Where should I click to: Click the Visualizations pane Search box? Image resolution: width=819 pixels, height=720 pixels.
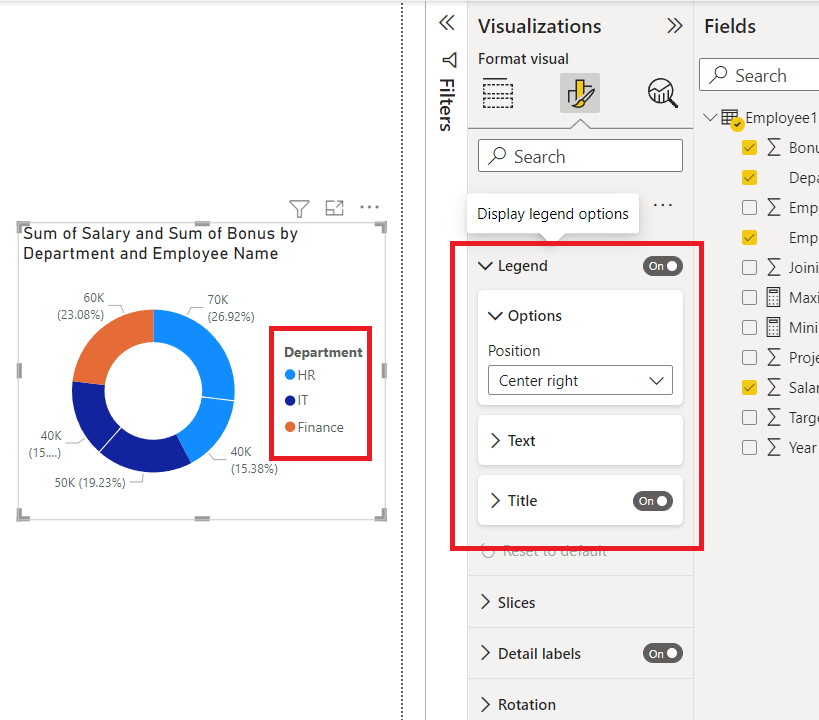coord(580,156)
